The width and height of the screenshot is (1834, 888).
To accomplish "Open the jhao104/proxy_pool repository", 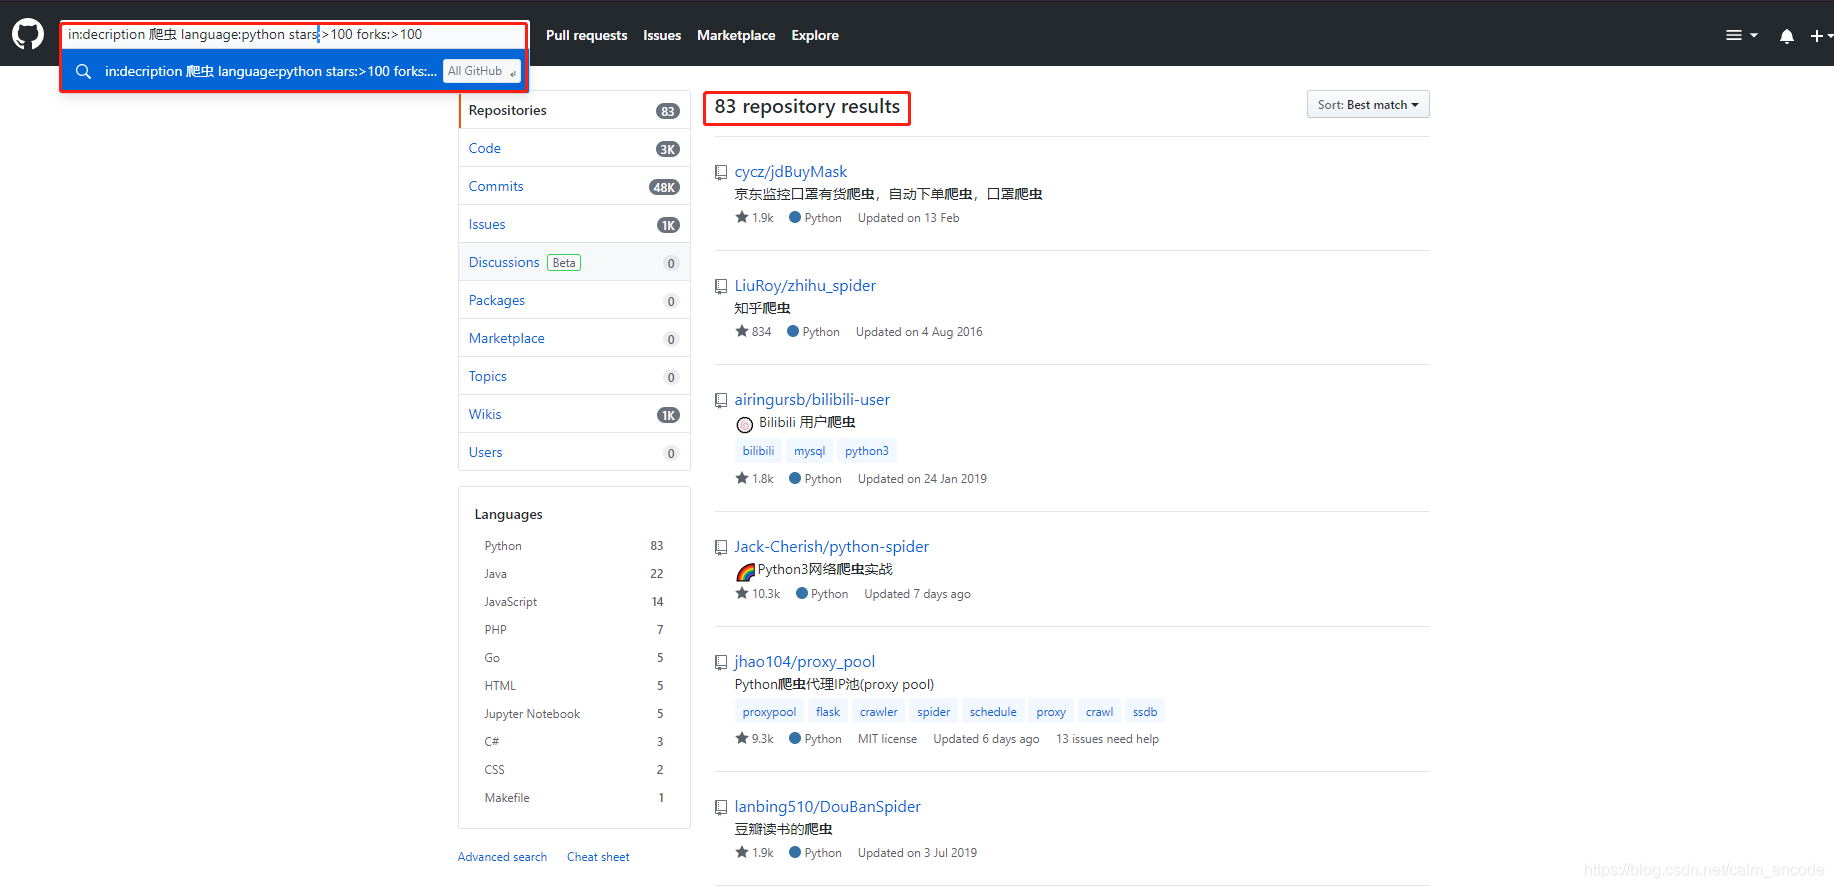I will click(x=805, y=662).
